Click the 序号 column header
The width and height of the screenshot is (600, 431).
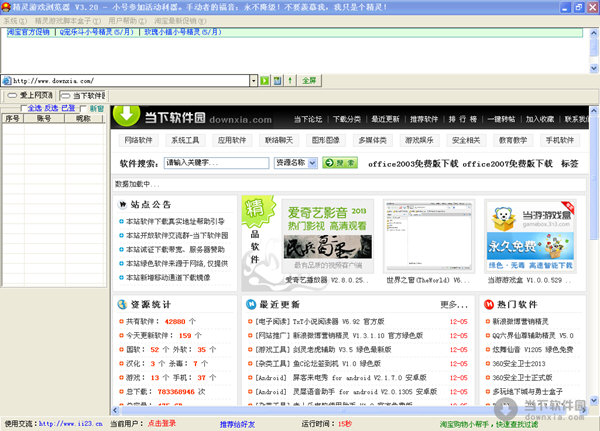[x=13, y=119]
